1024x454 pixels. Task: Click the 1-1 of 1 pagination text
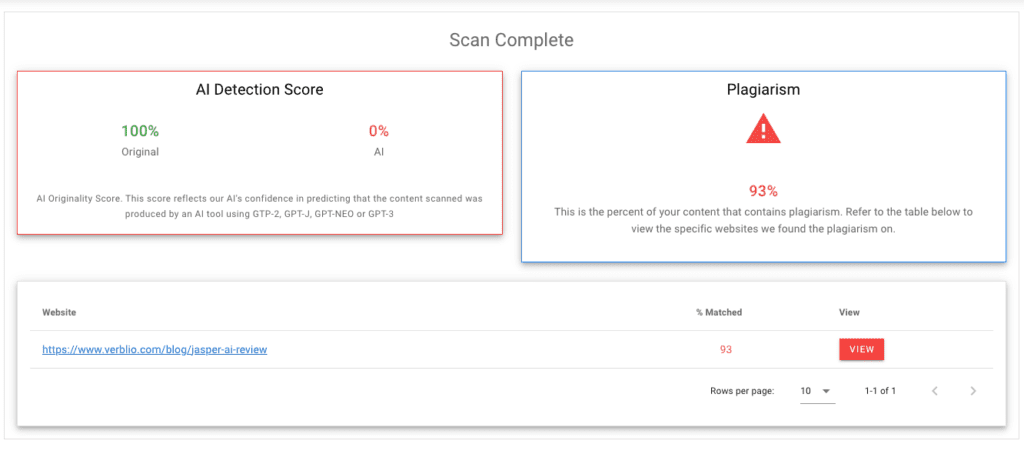click(x=880, y=391)
